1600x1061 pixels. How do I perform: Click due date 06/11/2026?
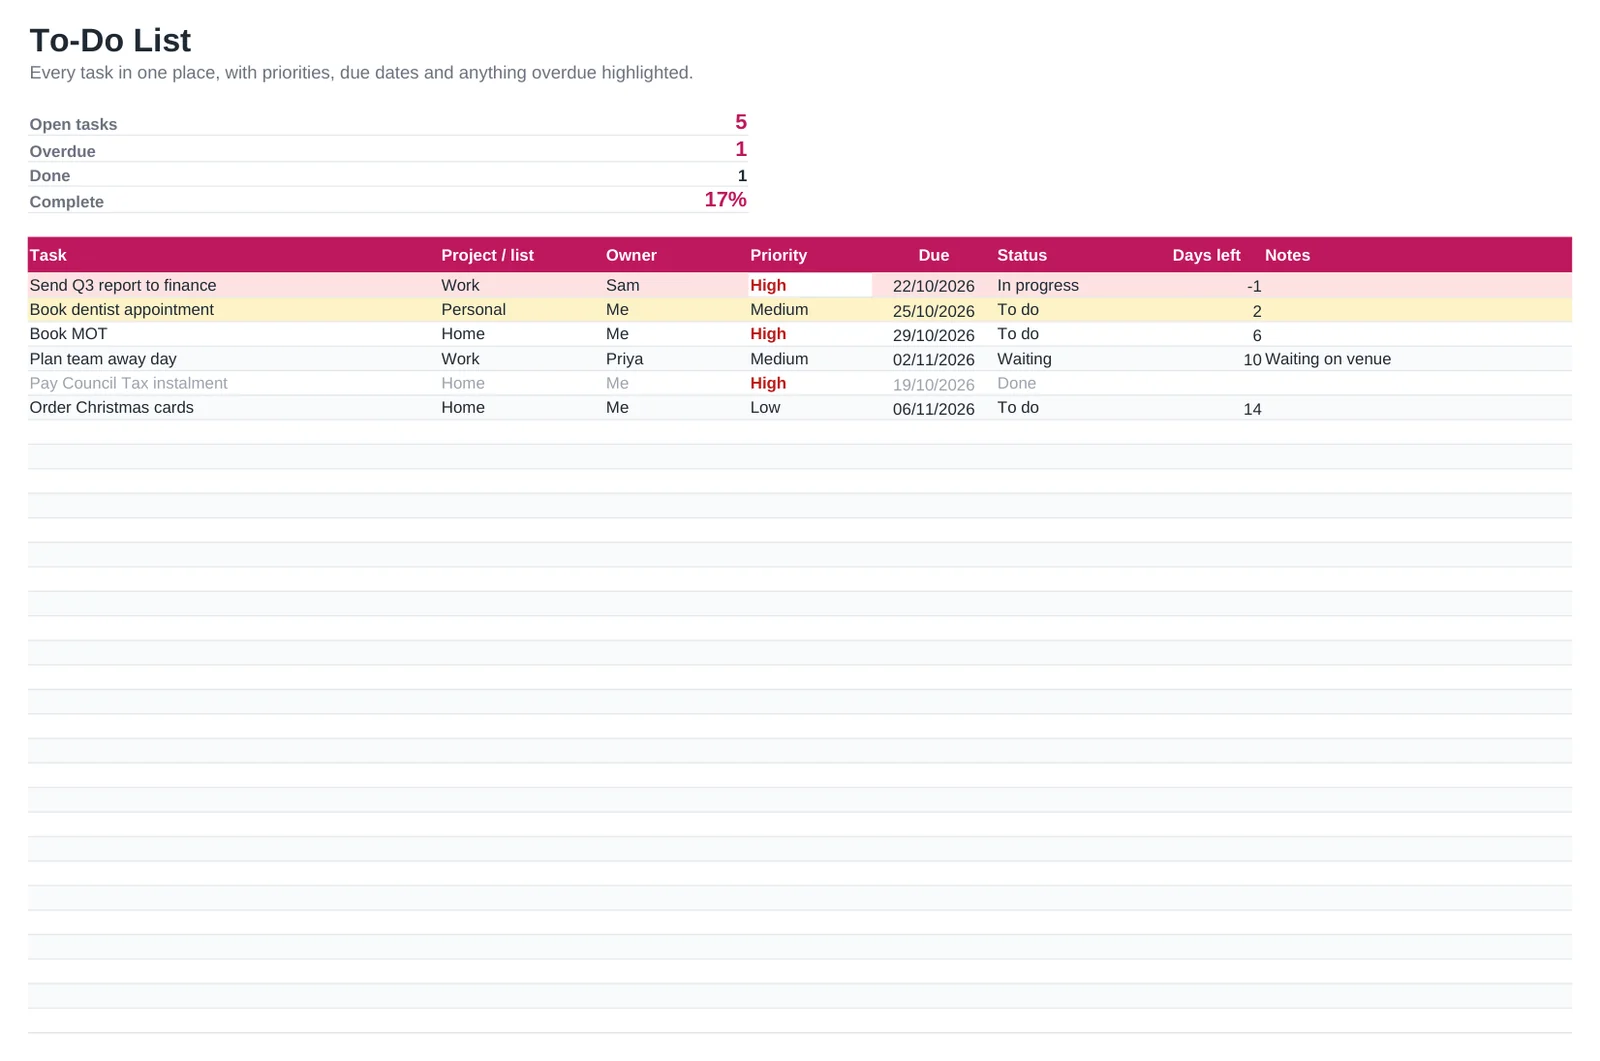pyautogui.click(x=933, y=409)
